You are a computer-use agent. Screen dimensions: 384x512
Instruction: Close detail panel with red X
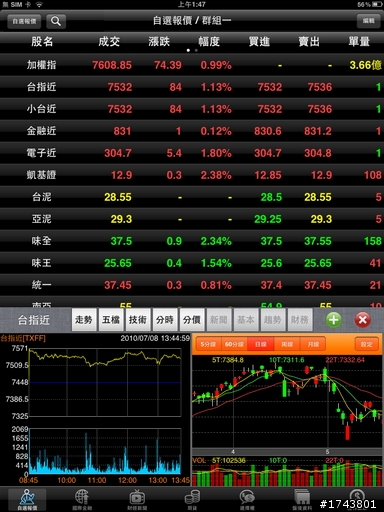(x=363, y=320)
